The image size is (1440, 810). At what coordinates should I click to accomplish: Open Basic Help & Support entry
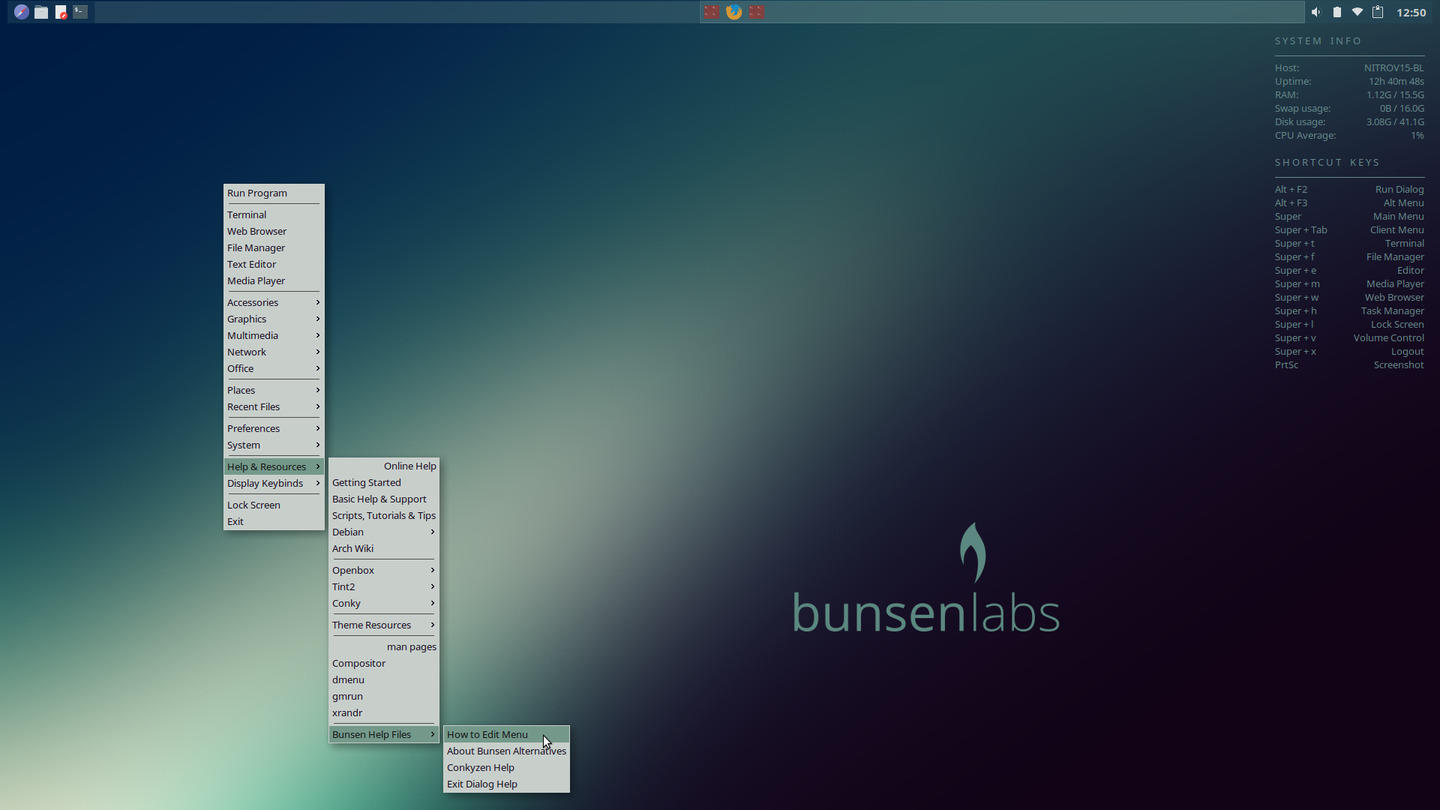[x=384, y=499]
